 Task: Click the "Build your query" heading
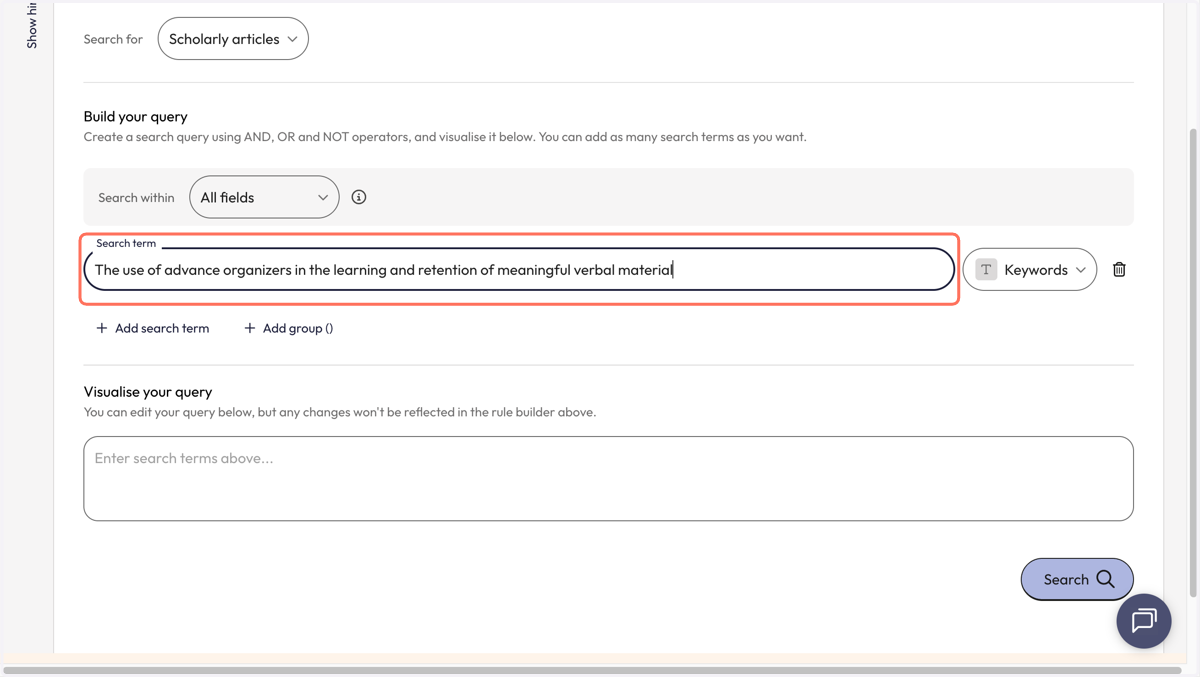pyautogui.click(x=135, y=116)
